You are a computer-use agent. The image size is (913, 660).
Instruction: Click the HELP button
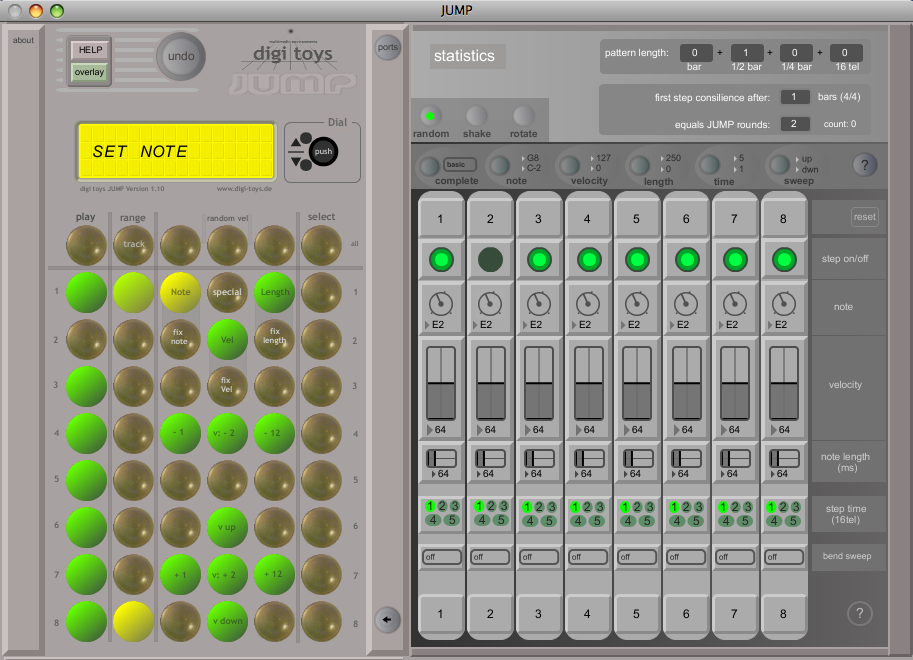(90, 50)
